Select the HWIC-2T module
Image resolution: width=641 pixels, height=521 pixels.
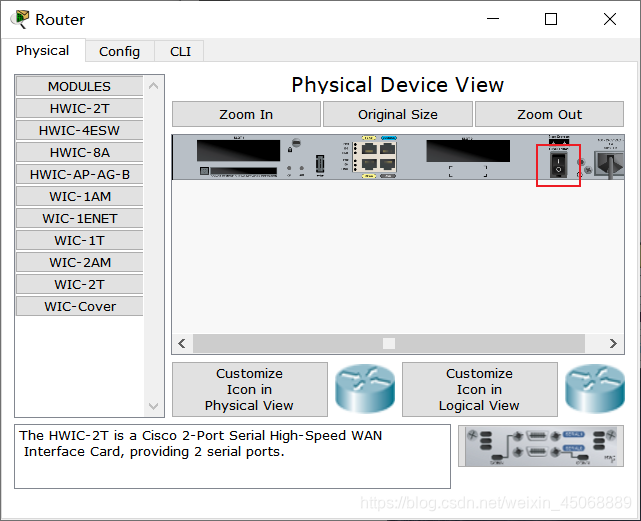coord(80,109)
